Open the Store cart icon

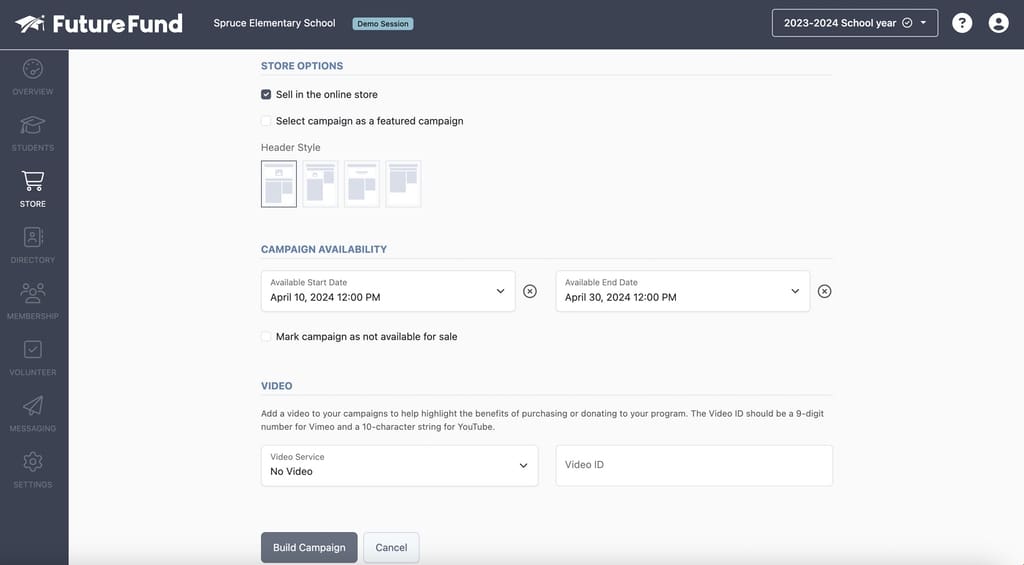click(33, 181)
